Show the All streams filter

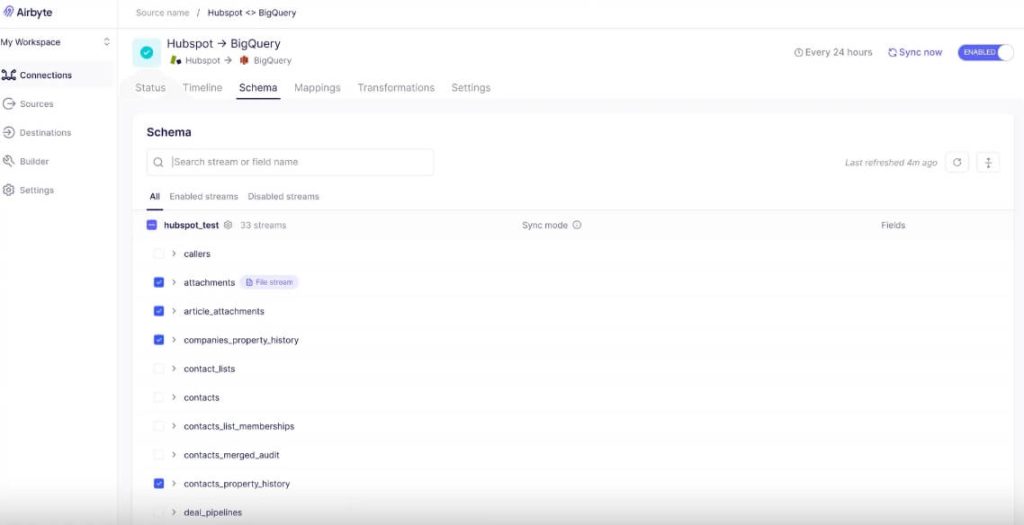coord(155,197)
